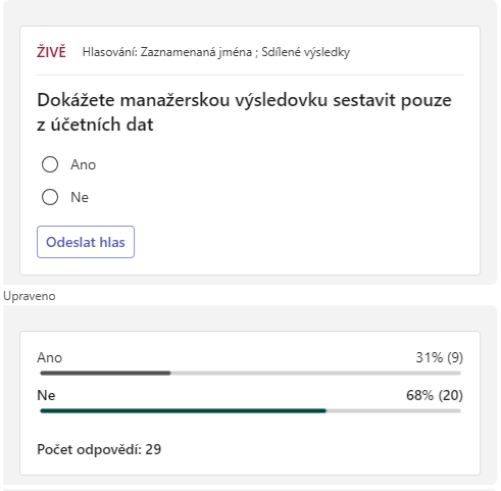
Task: Select the Ano radio button
Action: [50, 164]
